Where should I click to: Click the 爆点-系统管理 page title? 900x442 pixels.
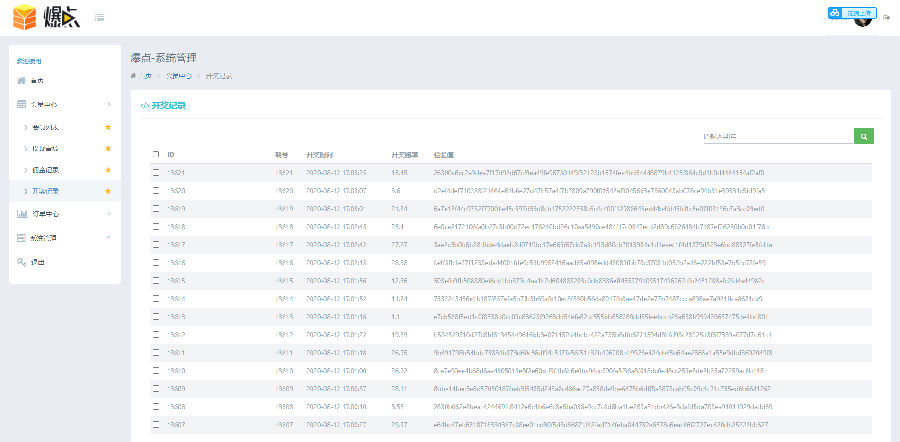tap(164, 57)
